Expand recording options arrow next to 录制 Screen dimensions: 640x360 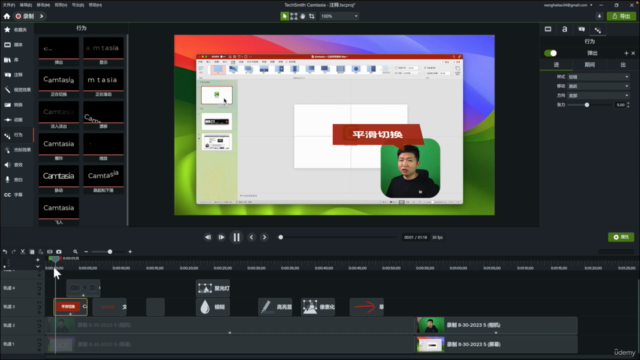click(x=42, y=16)
